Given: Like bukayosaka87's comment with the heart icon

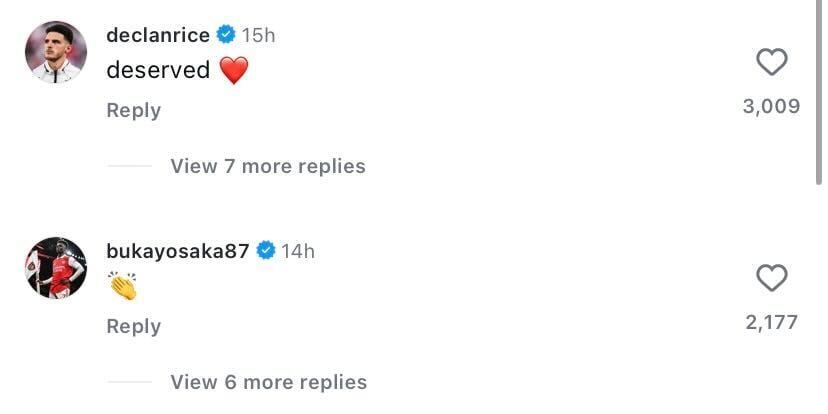Looking at the screenshot, I should coord(771,278).
